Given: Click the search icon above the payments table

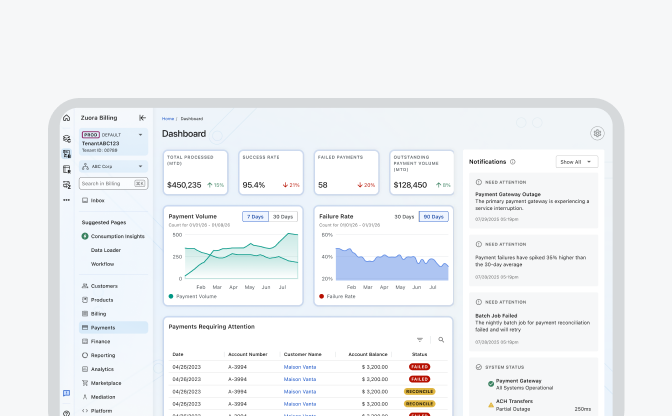Looking at the screenshot, I should point(441,340).
